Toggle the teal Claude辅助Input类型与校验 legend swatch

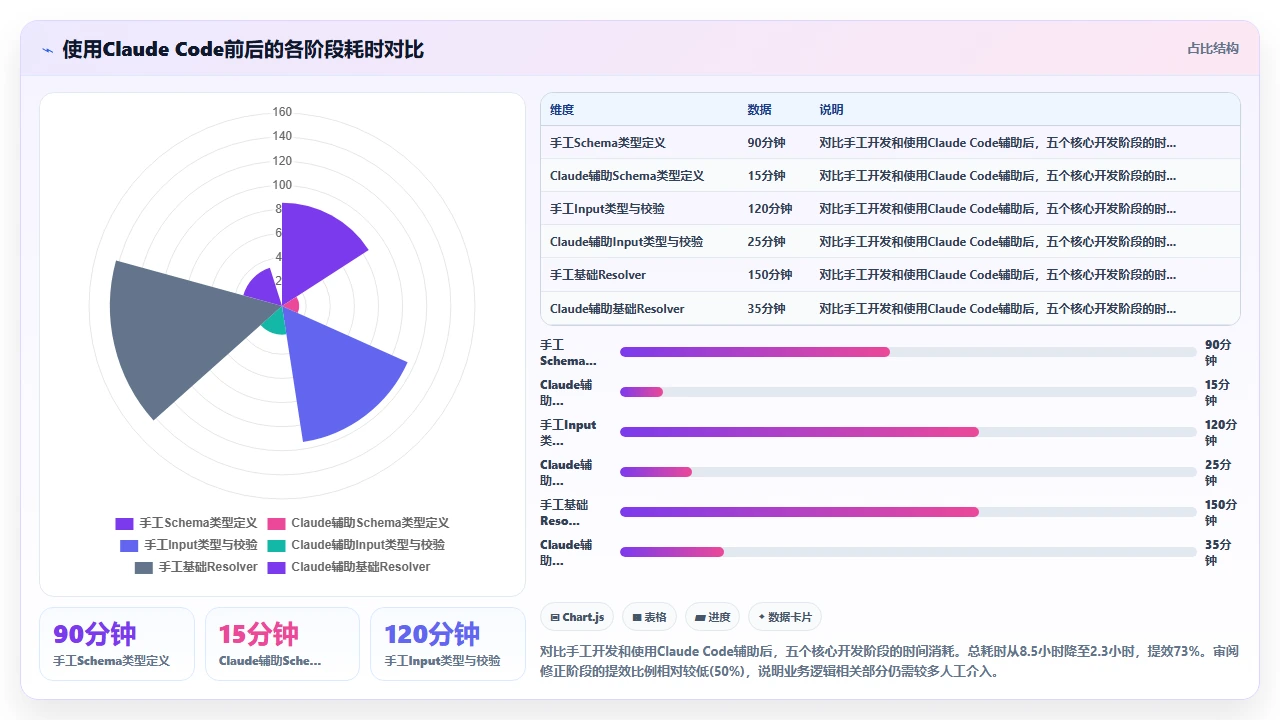click(x=276, y=545)
